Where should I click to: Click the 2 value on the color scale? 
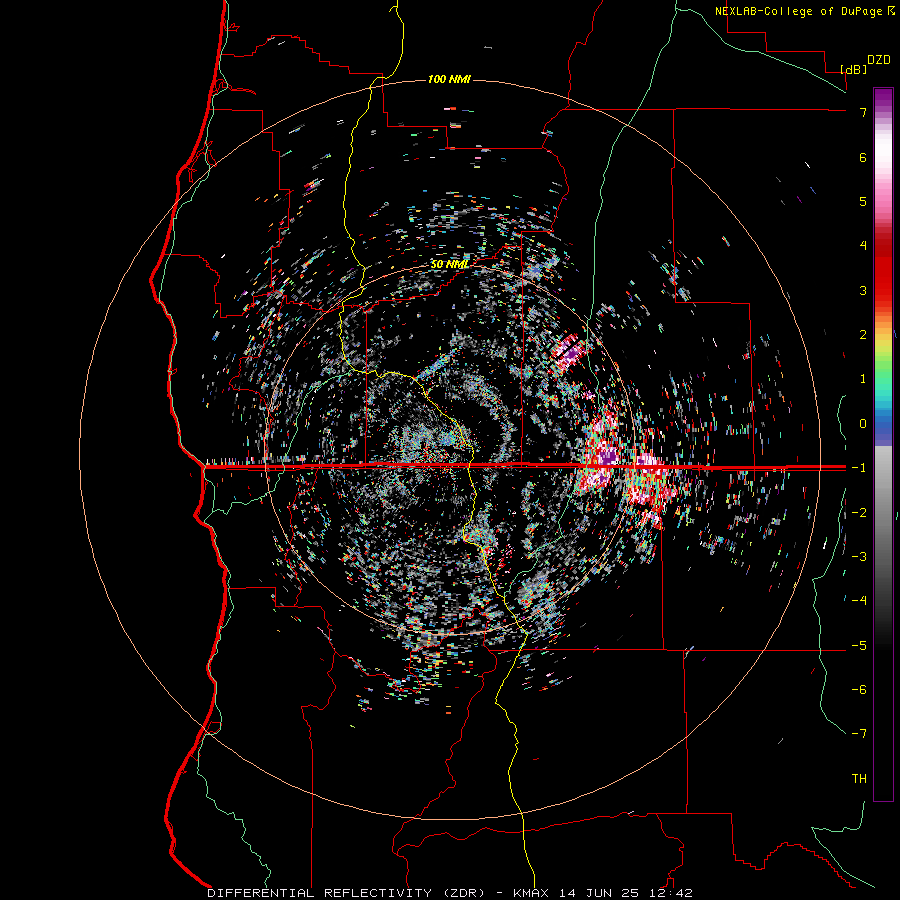pyautogui.click(x=863, y=335)
